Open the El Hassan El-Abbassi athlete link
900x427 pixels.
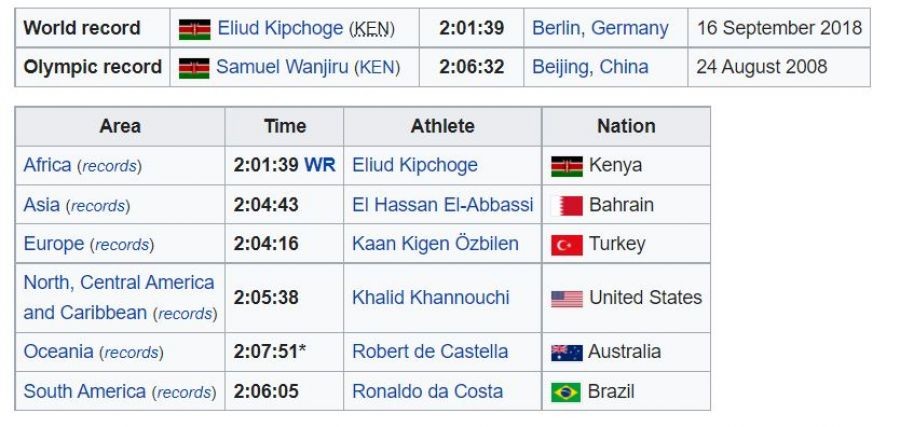(442, 205)
